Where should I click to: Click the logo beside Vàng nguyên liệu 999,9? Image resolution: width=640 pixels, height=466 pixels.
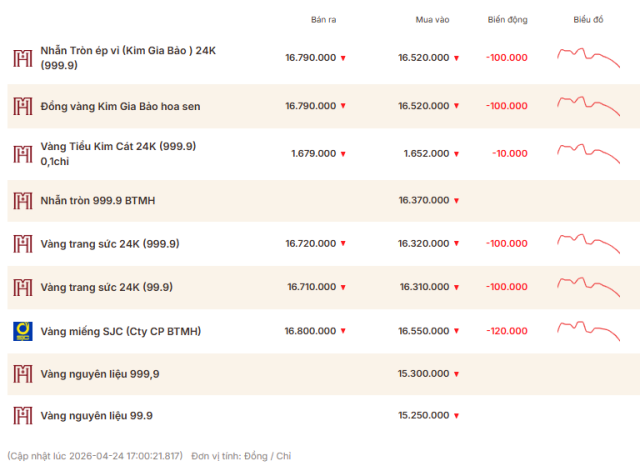click(x=22, y=374)
